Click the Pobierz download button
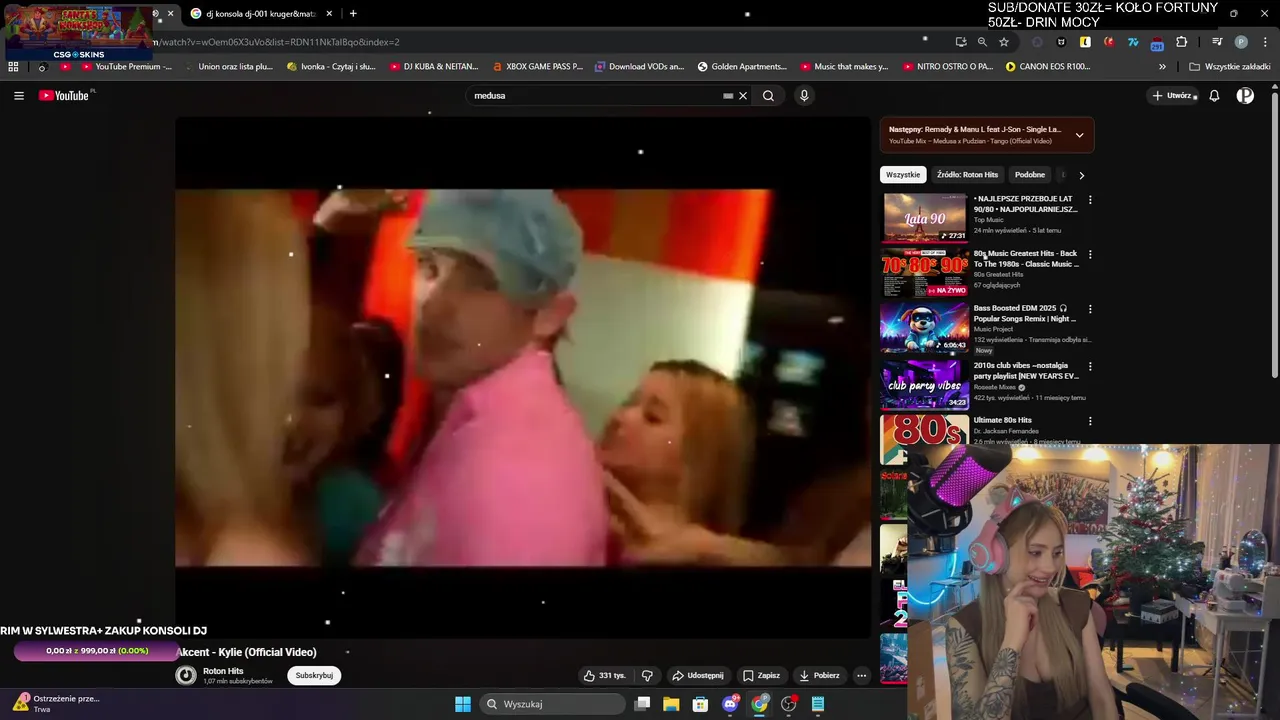Screen dimensions: 1280x720 pyautogui.click(x=819, y=676)
